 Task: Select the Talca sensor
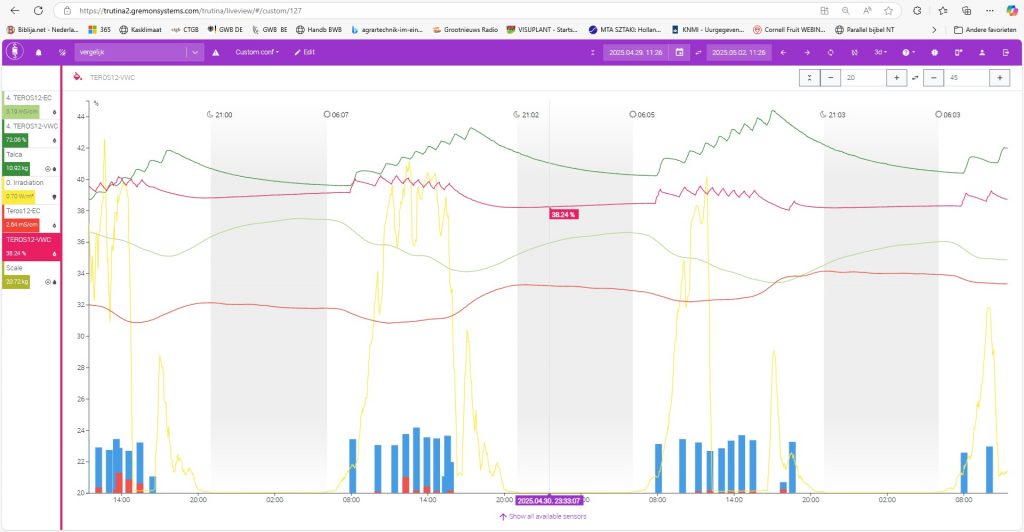click(x=31, y=161)
